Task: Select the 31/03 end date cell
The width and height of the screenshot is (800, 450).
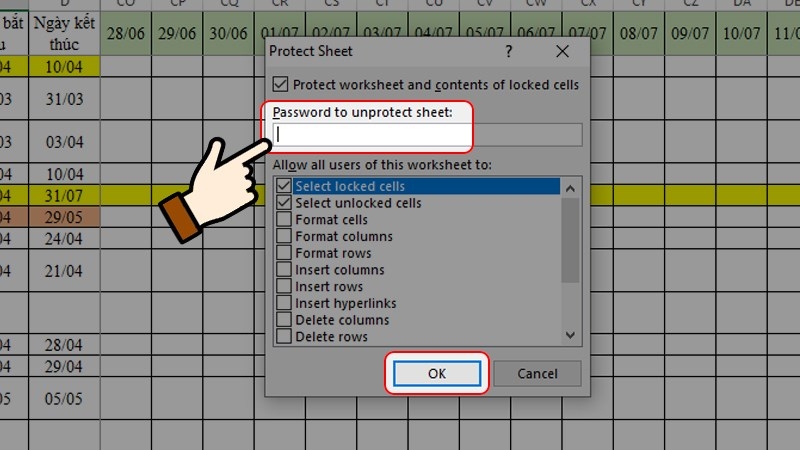Action: tap(64, 98)
